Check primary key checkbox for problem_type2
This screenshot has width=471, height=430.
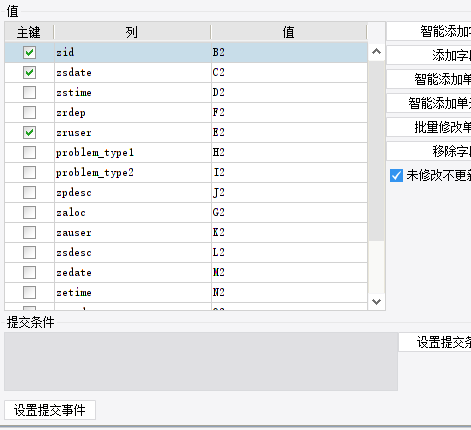coord(29,172)
